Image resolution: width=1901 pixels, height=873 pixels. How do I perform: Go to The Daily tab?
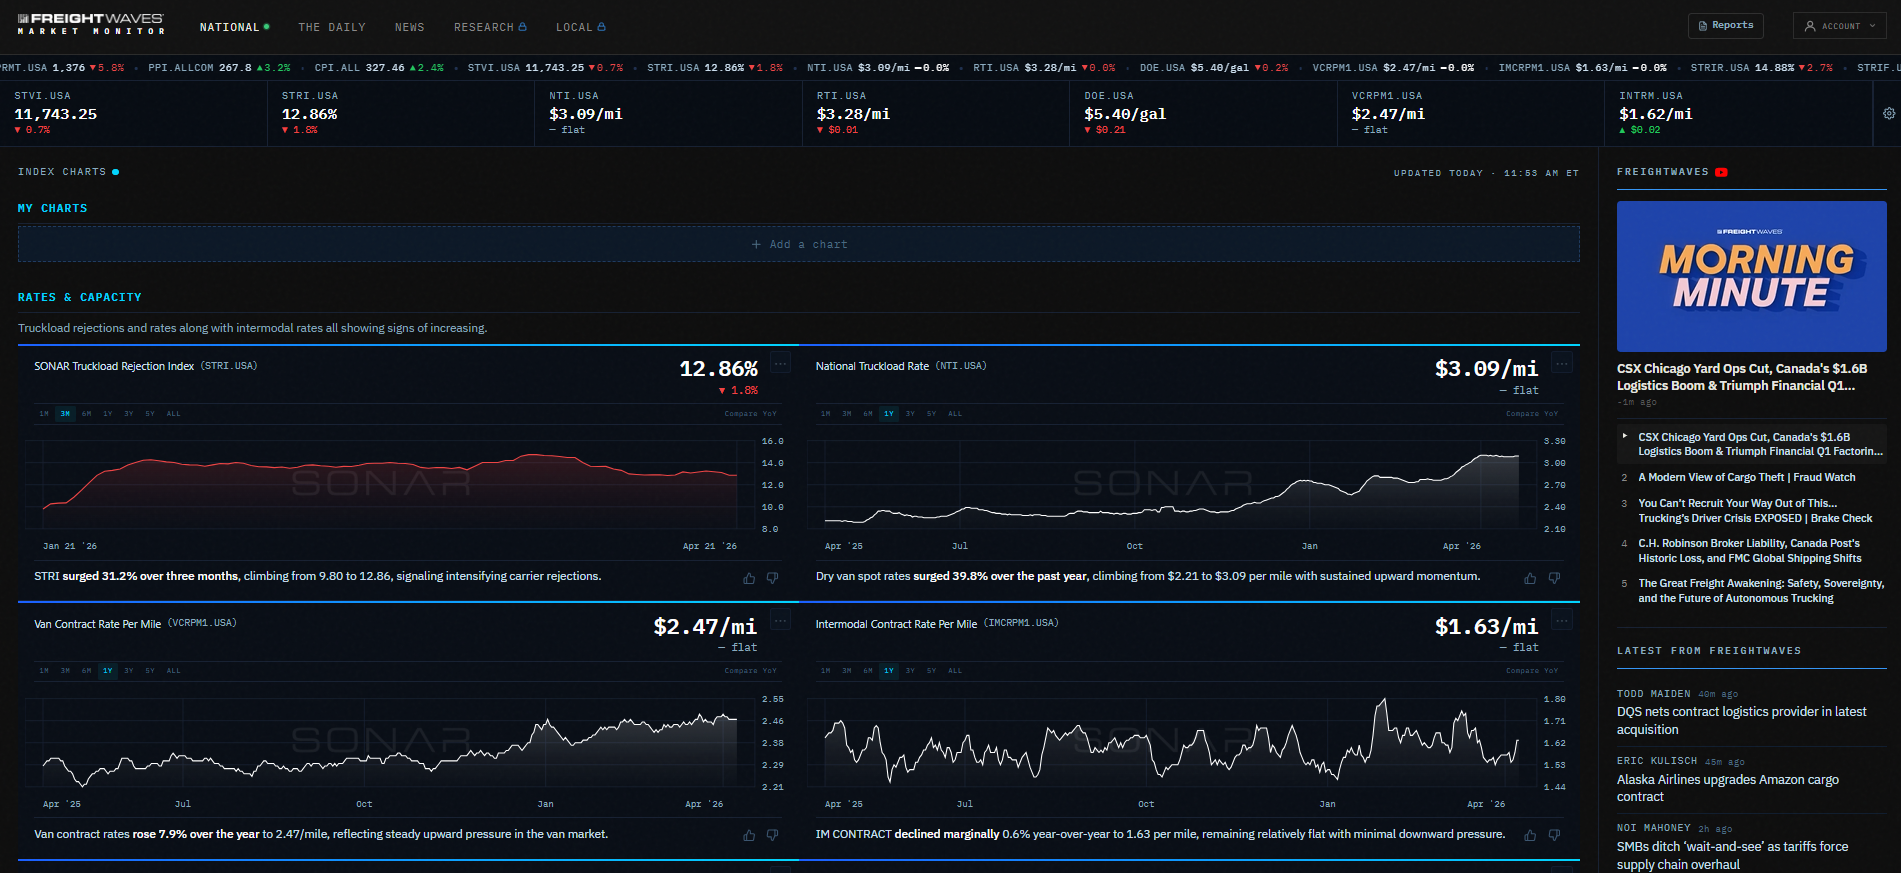[x=332, y=27]
